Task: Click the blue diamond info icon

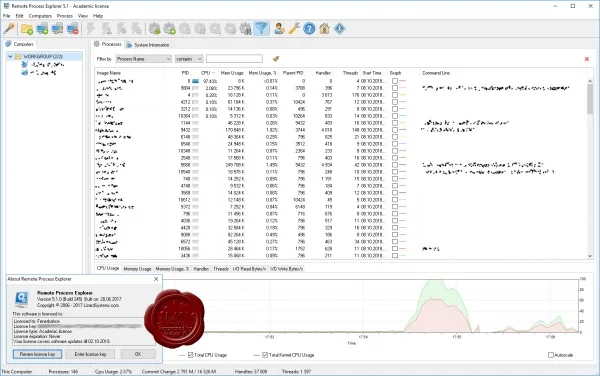Action: [340, 29]
